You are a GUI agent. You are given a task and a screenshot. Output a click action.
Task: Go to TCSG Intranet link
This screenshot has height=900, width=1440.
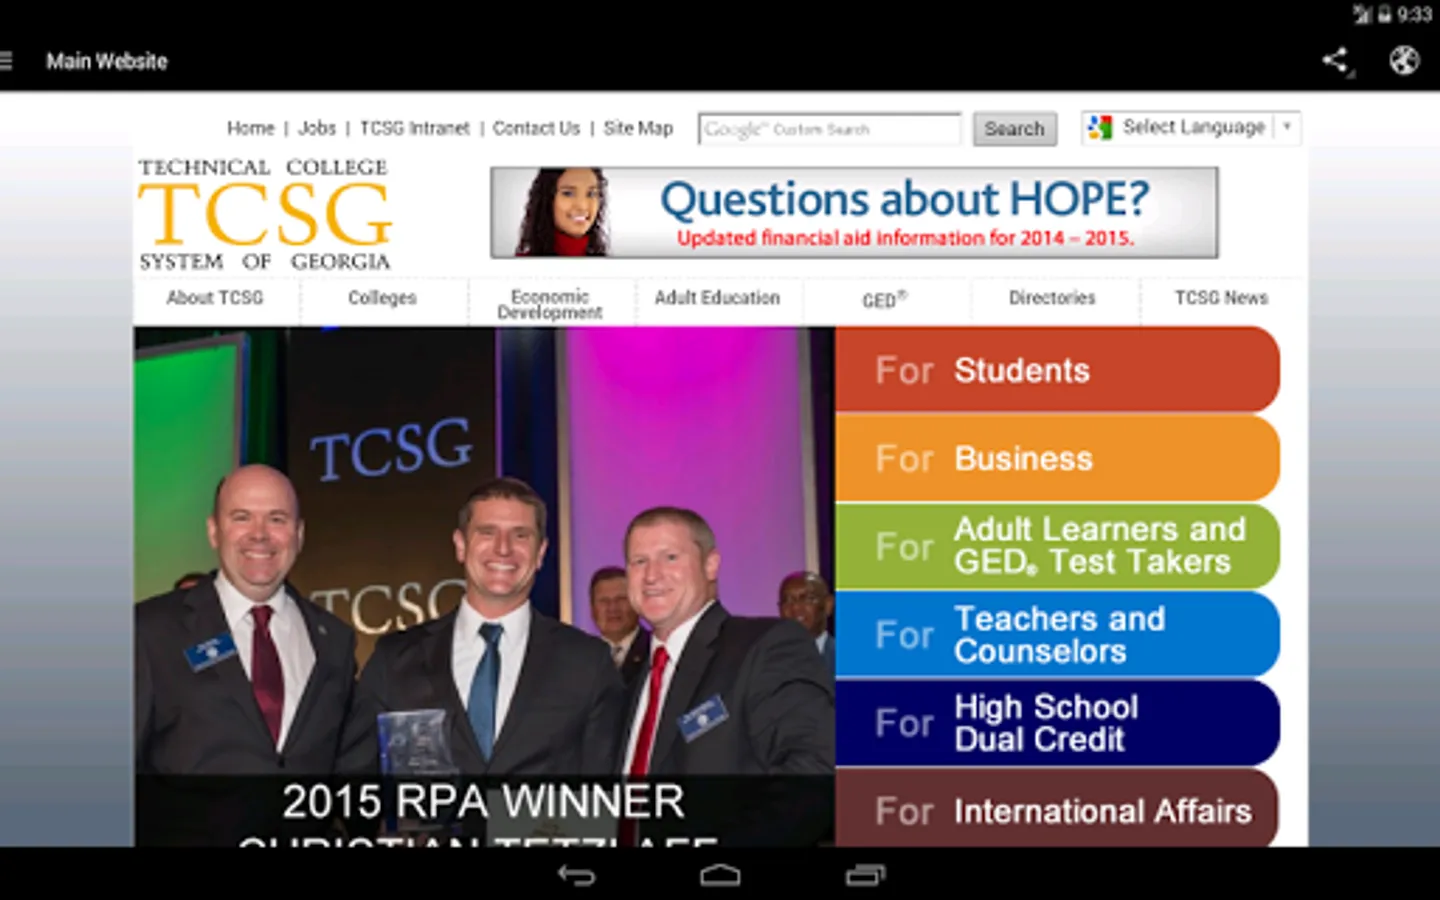(414, 128)
